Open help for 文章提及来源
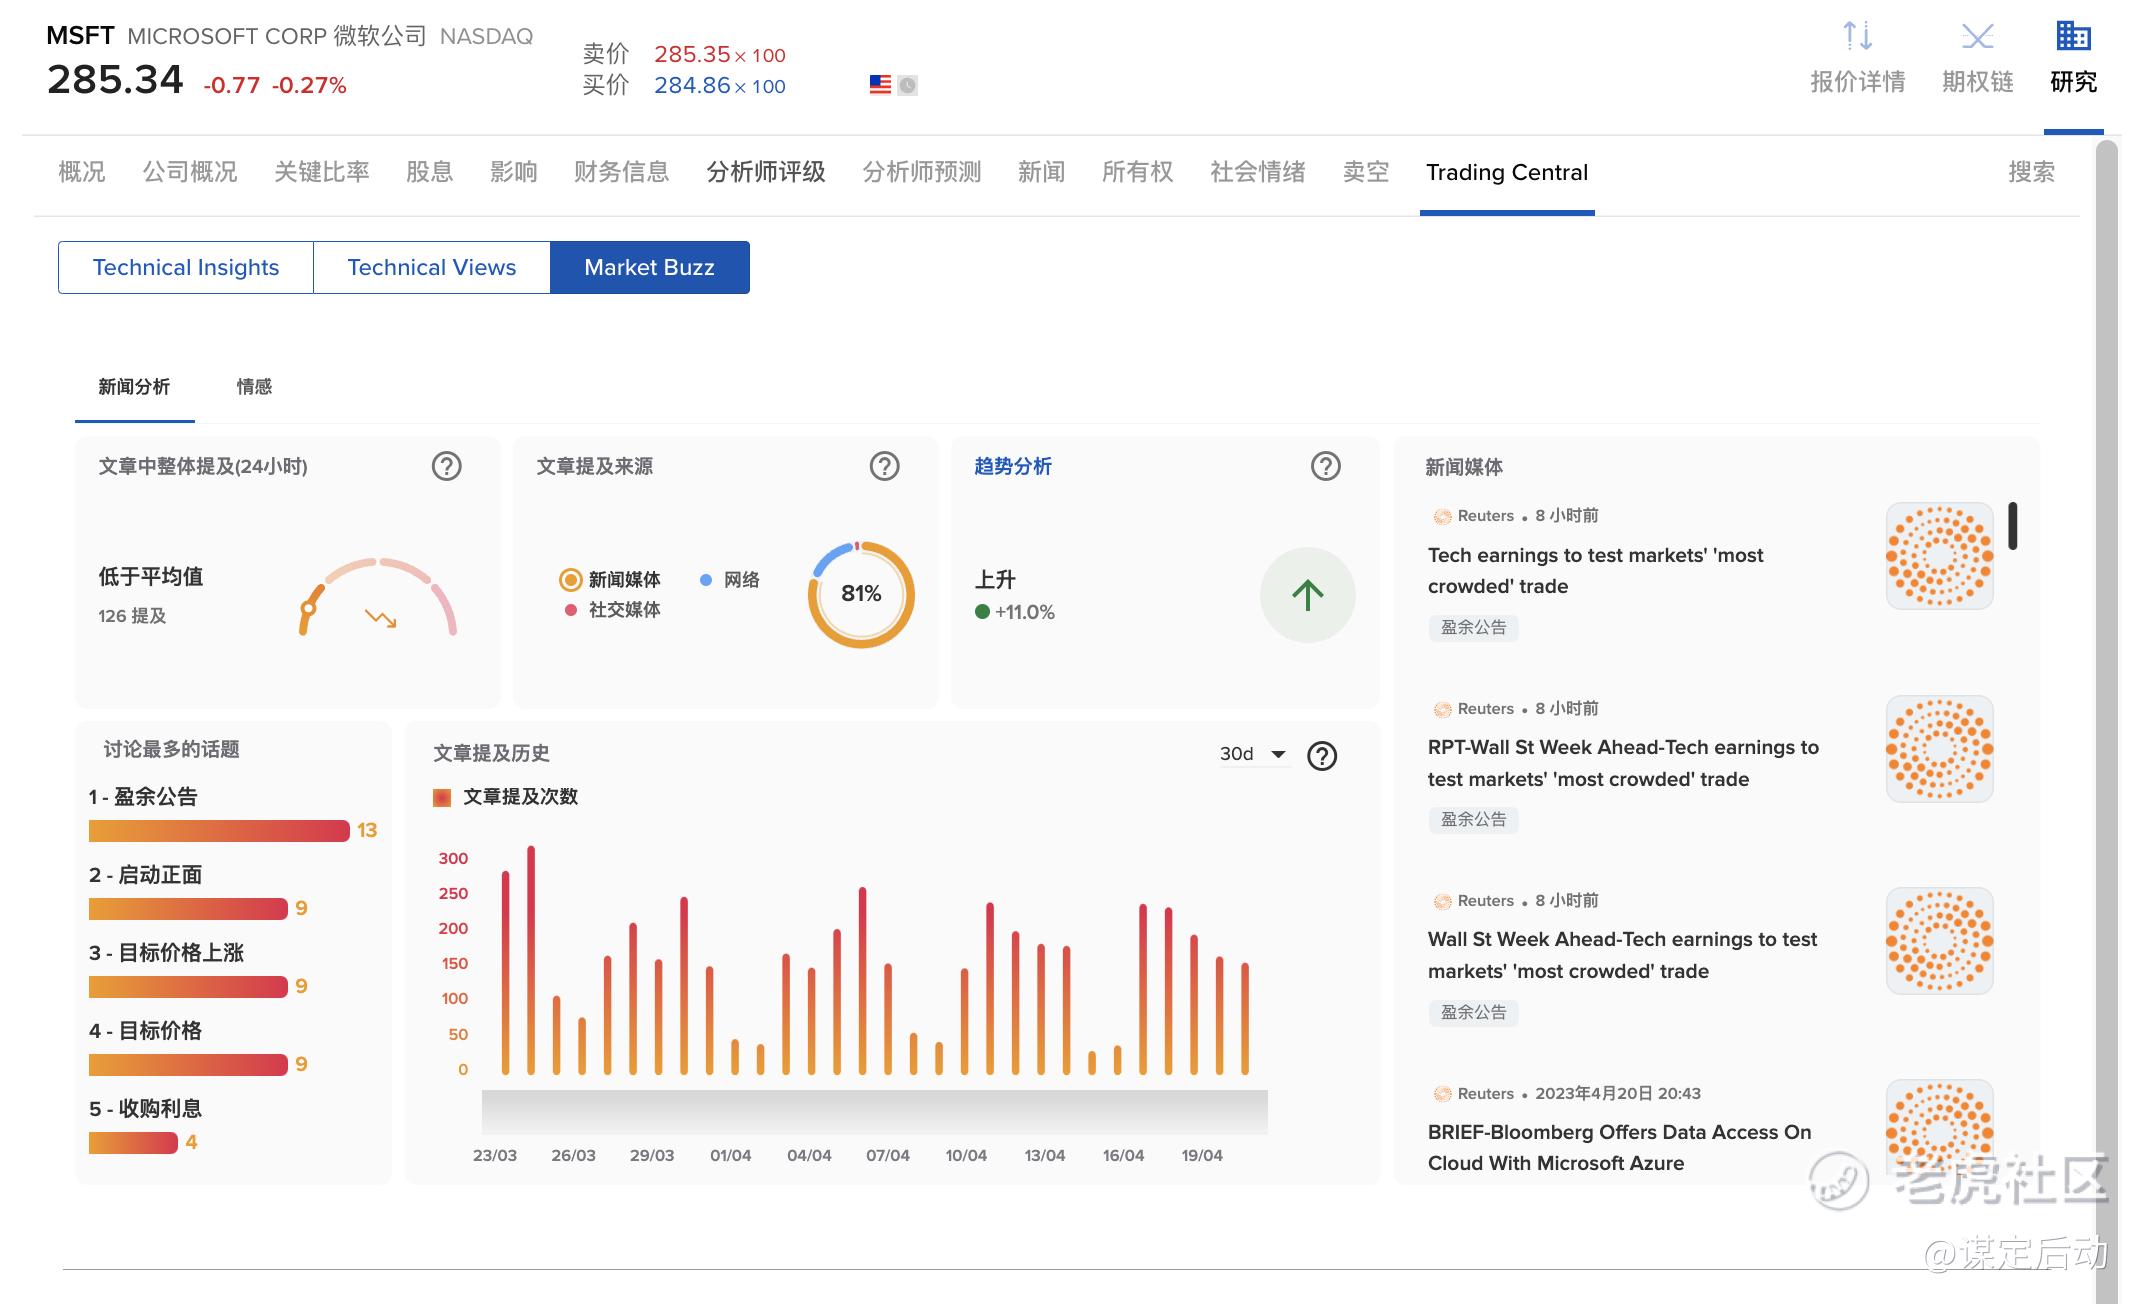Image resolution: width=2152 pixels, height=1304 pixels. [884, 466]
